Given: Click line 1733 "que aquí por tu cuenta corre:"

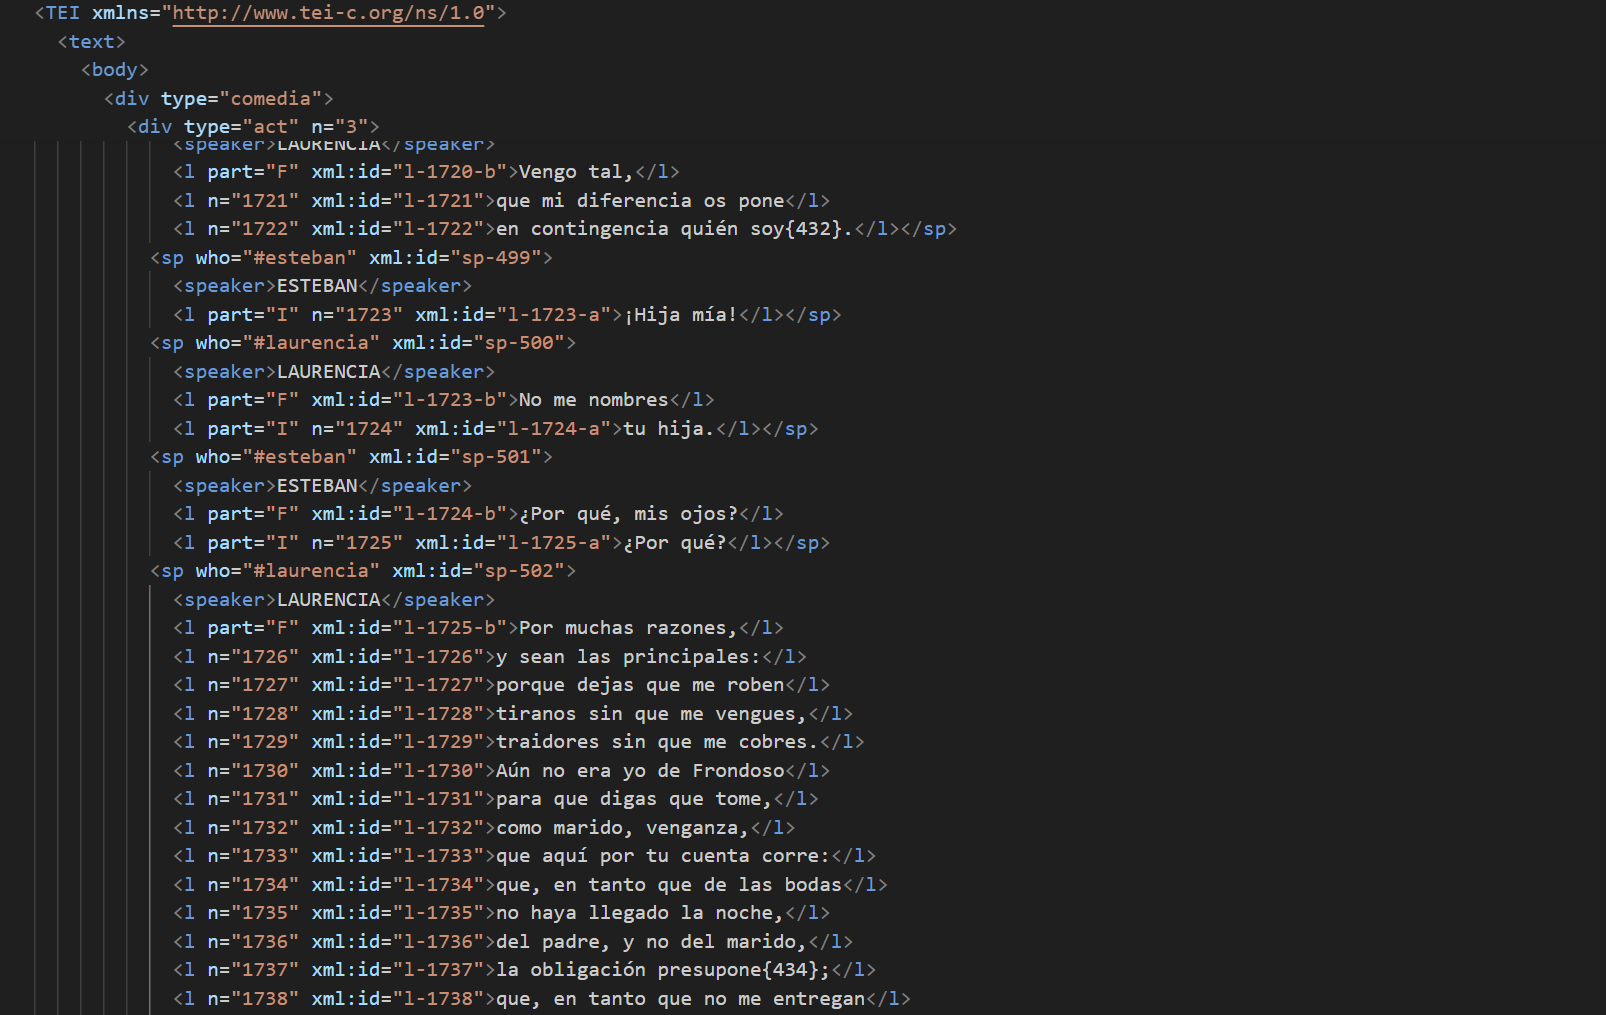Looking at the screenshot, I should click(524, 856).
